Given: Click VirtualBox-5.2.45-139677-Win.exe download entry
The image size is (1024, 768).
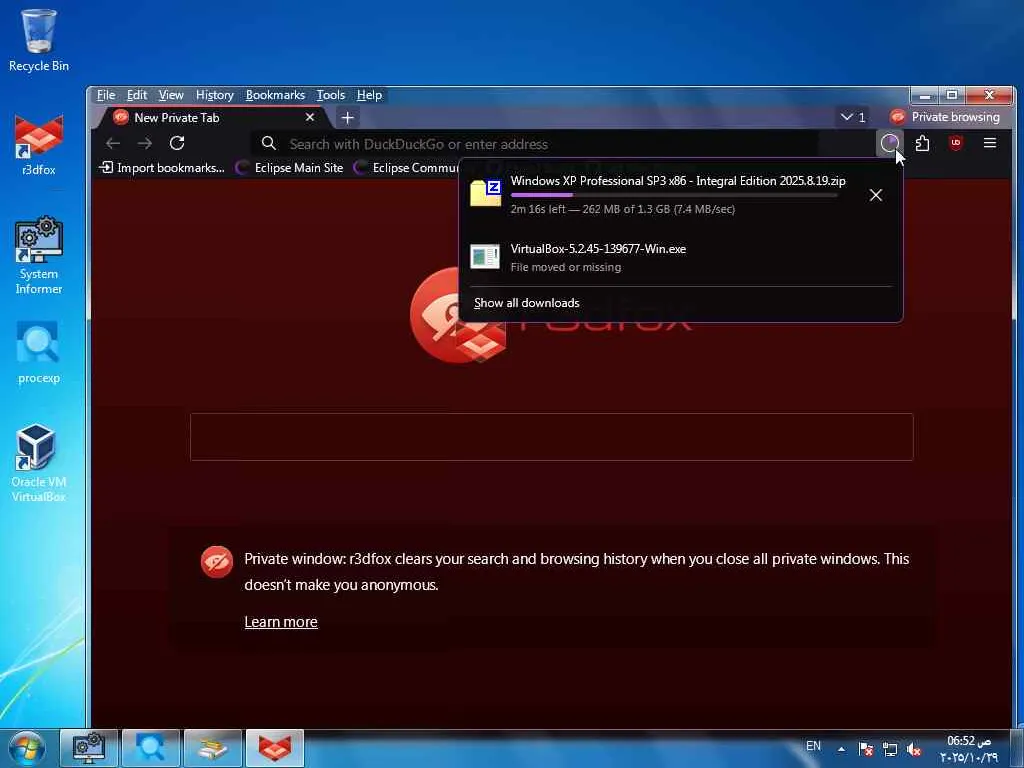Looking at the screenshot, I should [680, 257].
